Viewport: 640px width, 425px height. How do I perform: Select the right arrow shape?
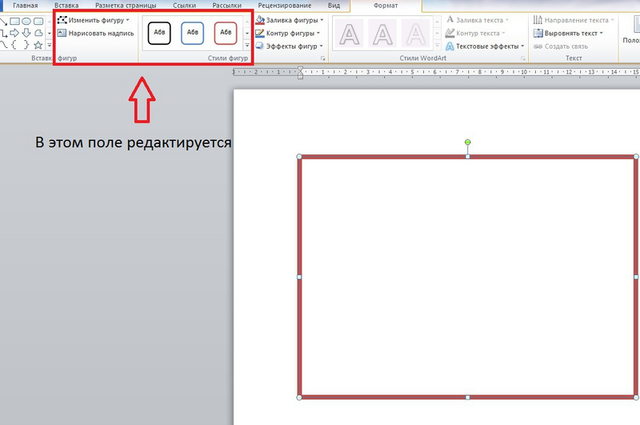click(x=15, y=33)
